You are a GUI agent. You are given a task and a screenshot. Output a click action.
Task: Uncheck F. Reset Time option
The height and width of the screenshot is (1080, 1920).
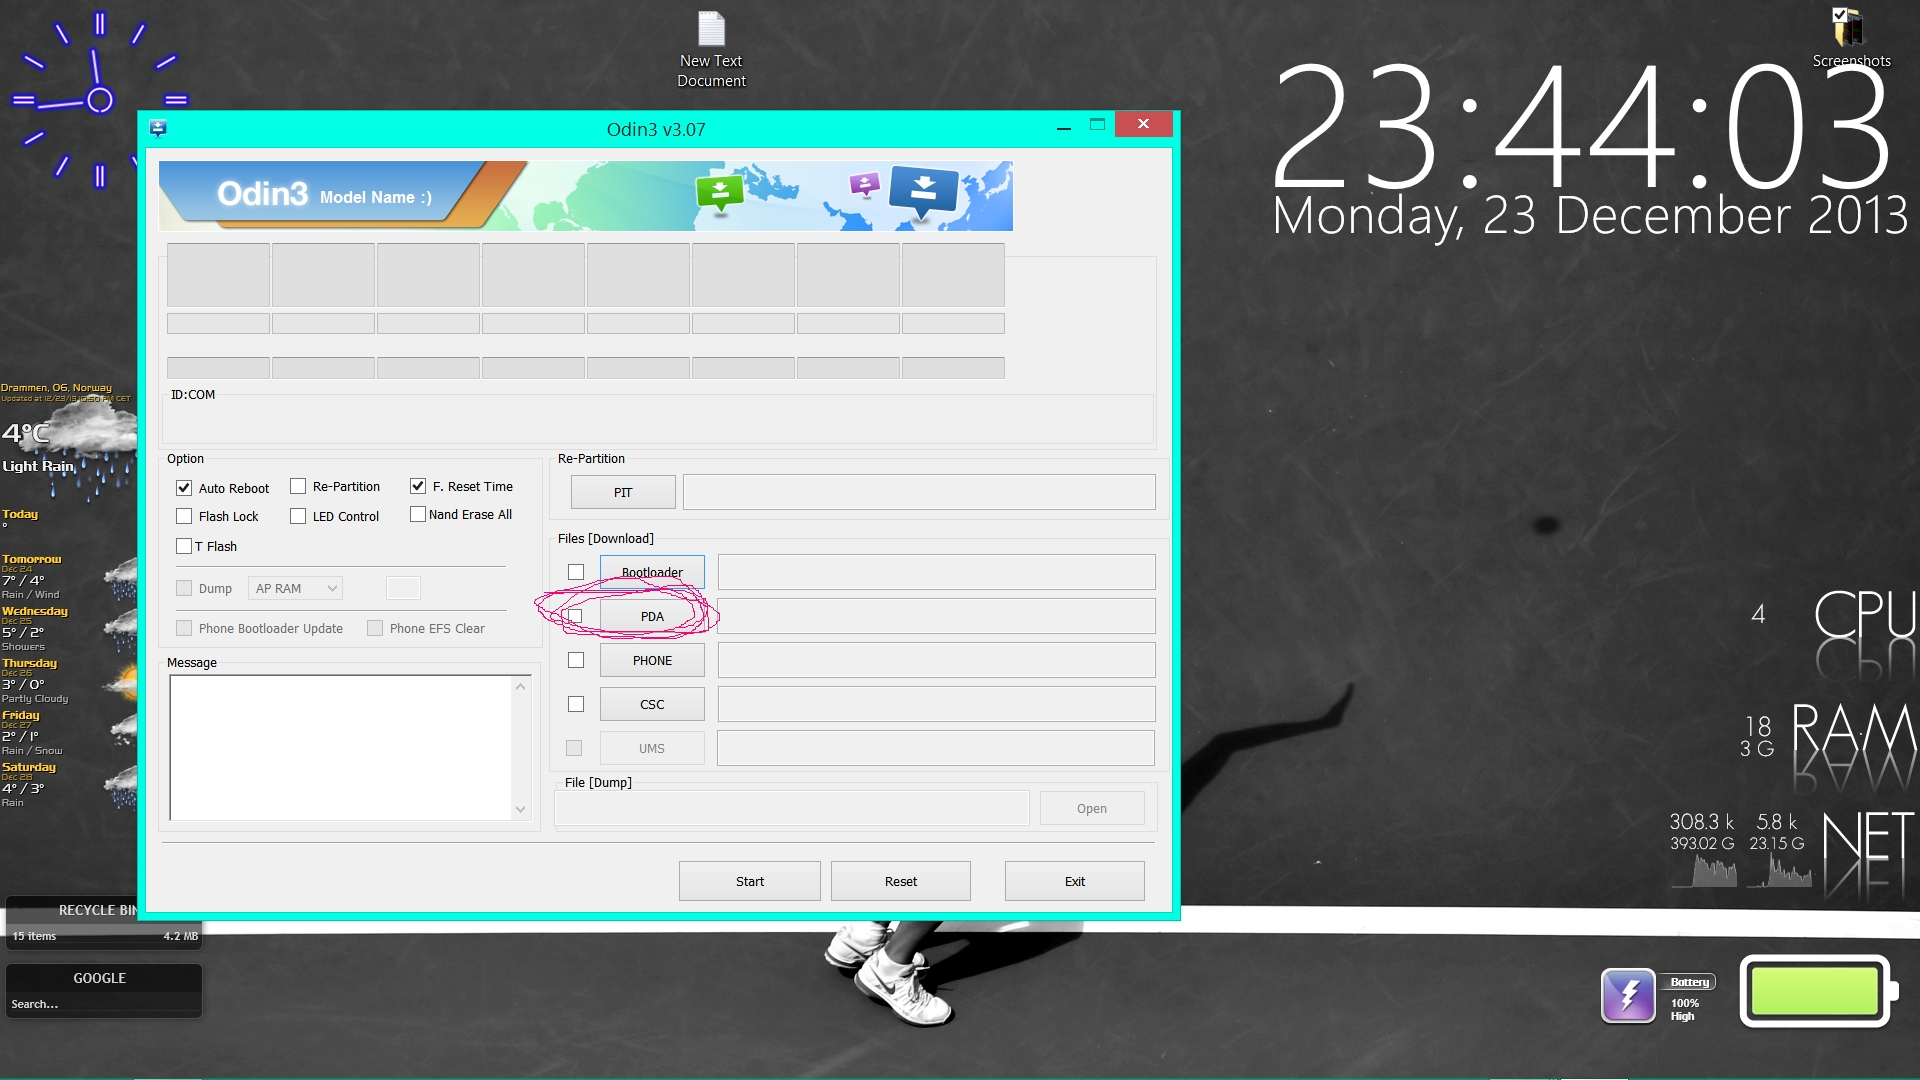tap(418, 486)
